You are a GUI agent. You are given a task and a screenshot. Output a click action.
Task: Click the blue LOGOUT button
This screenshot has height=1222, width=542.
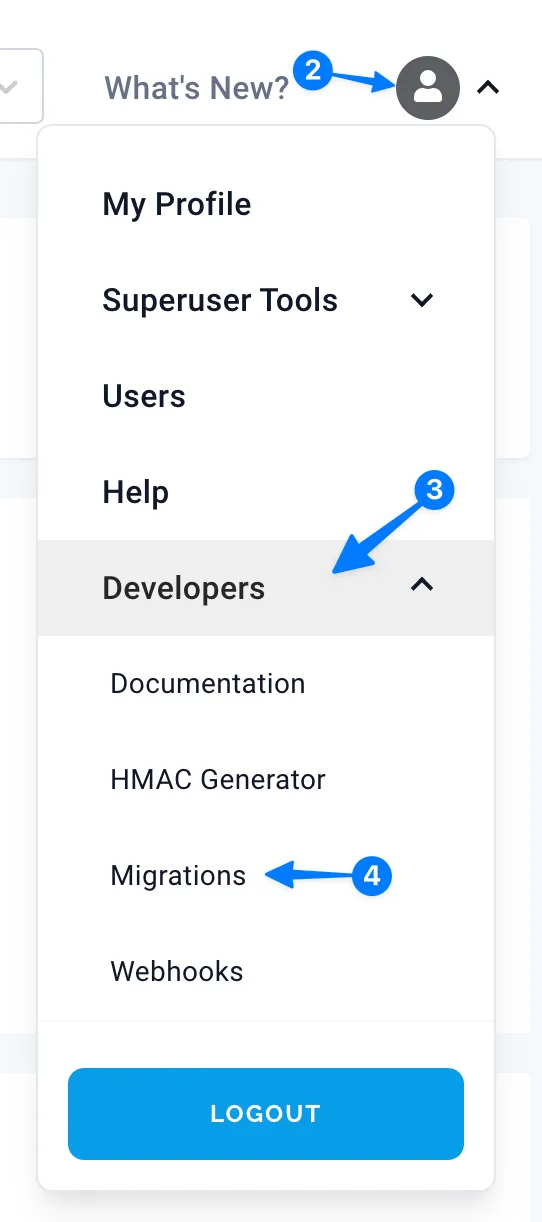click(266, 1114)
